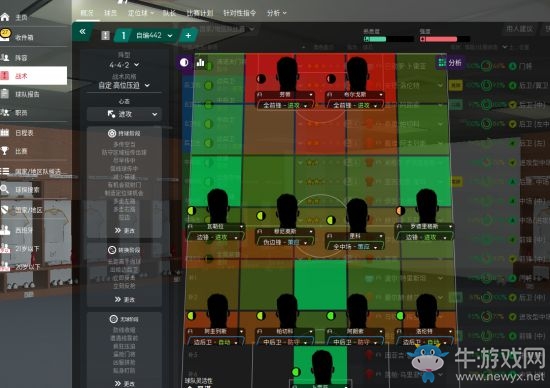Screen dimensions: 550x388
Task: Click the 持球阶段 in-possession icon
Action: pos(112,133)
